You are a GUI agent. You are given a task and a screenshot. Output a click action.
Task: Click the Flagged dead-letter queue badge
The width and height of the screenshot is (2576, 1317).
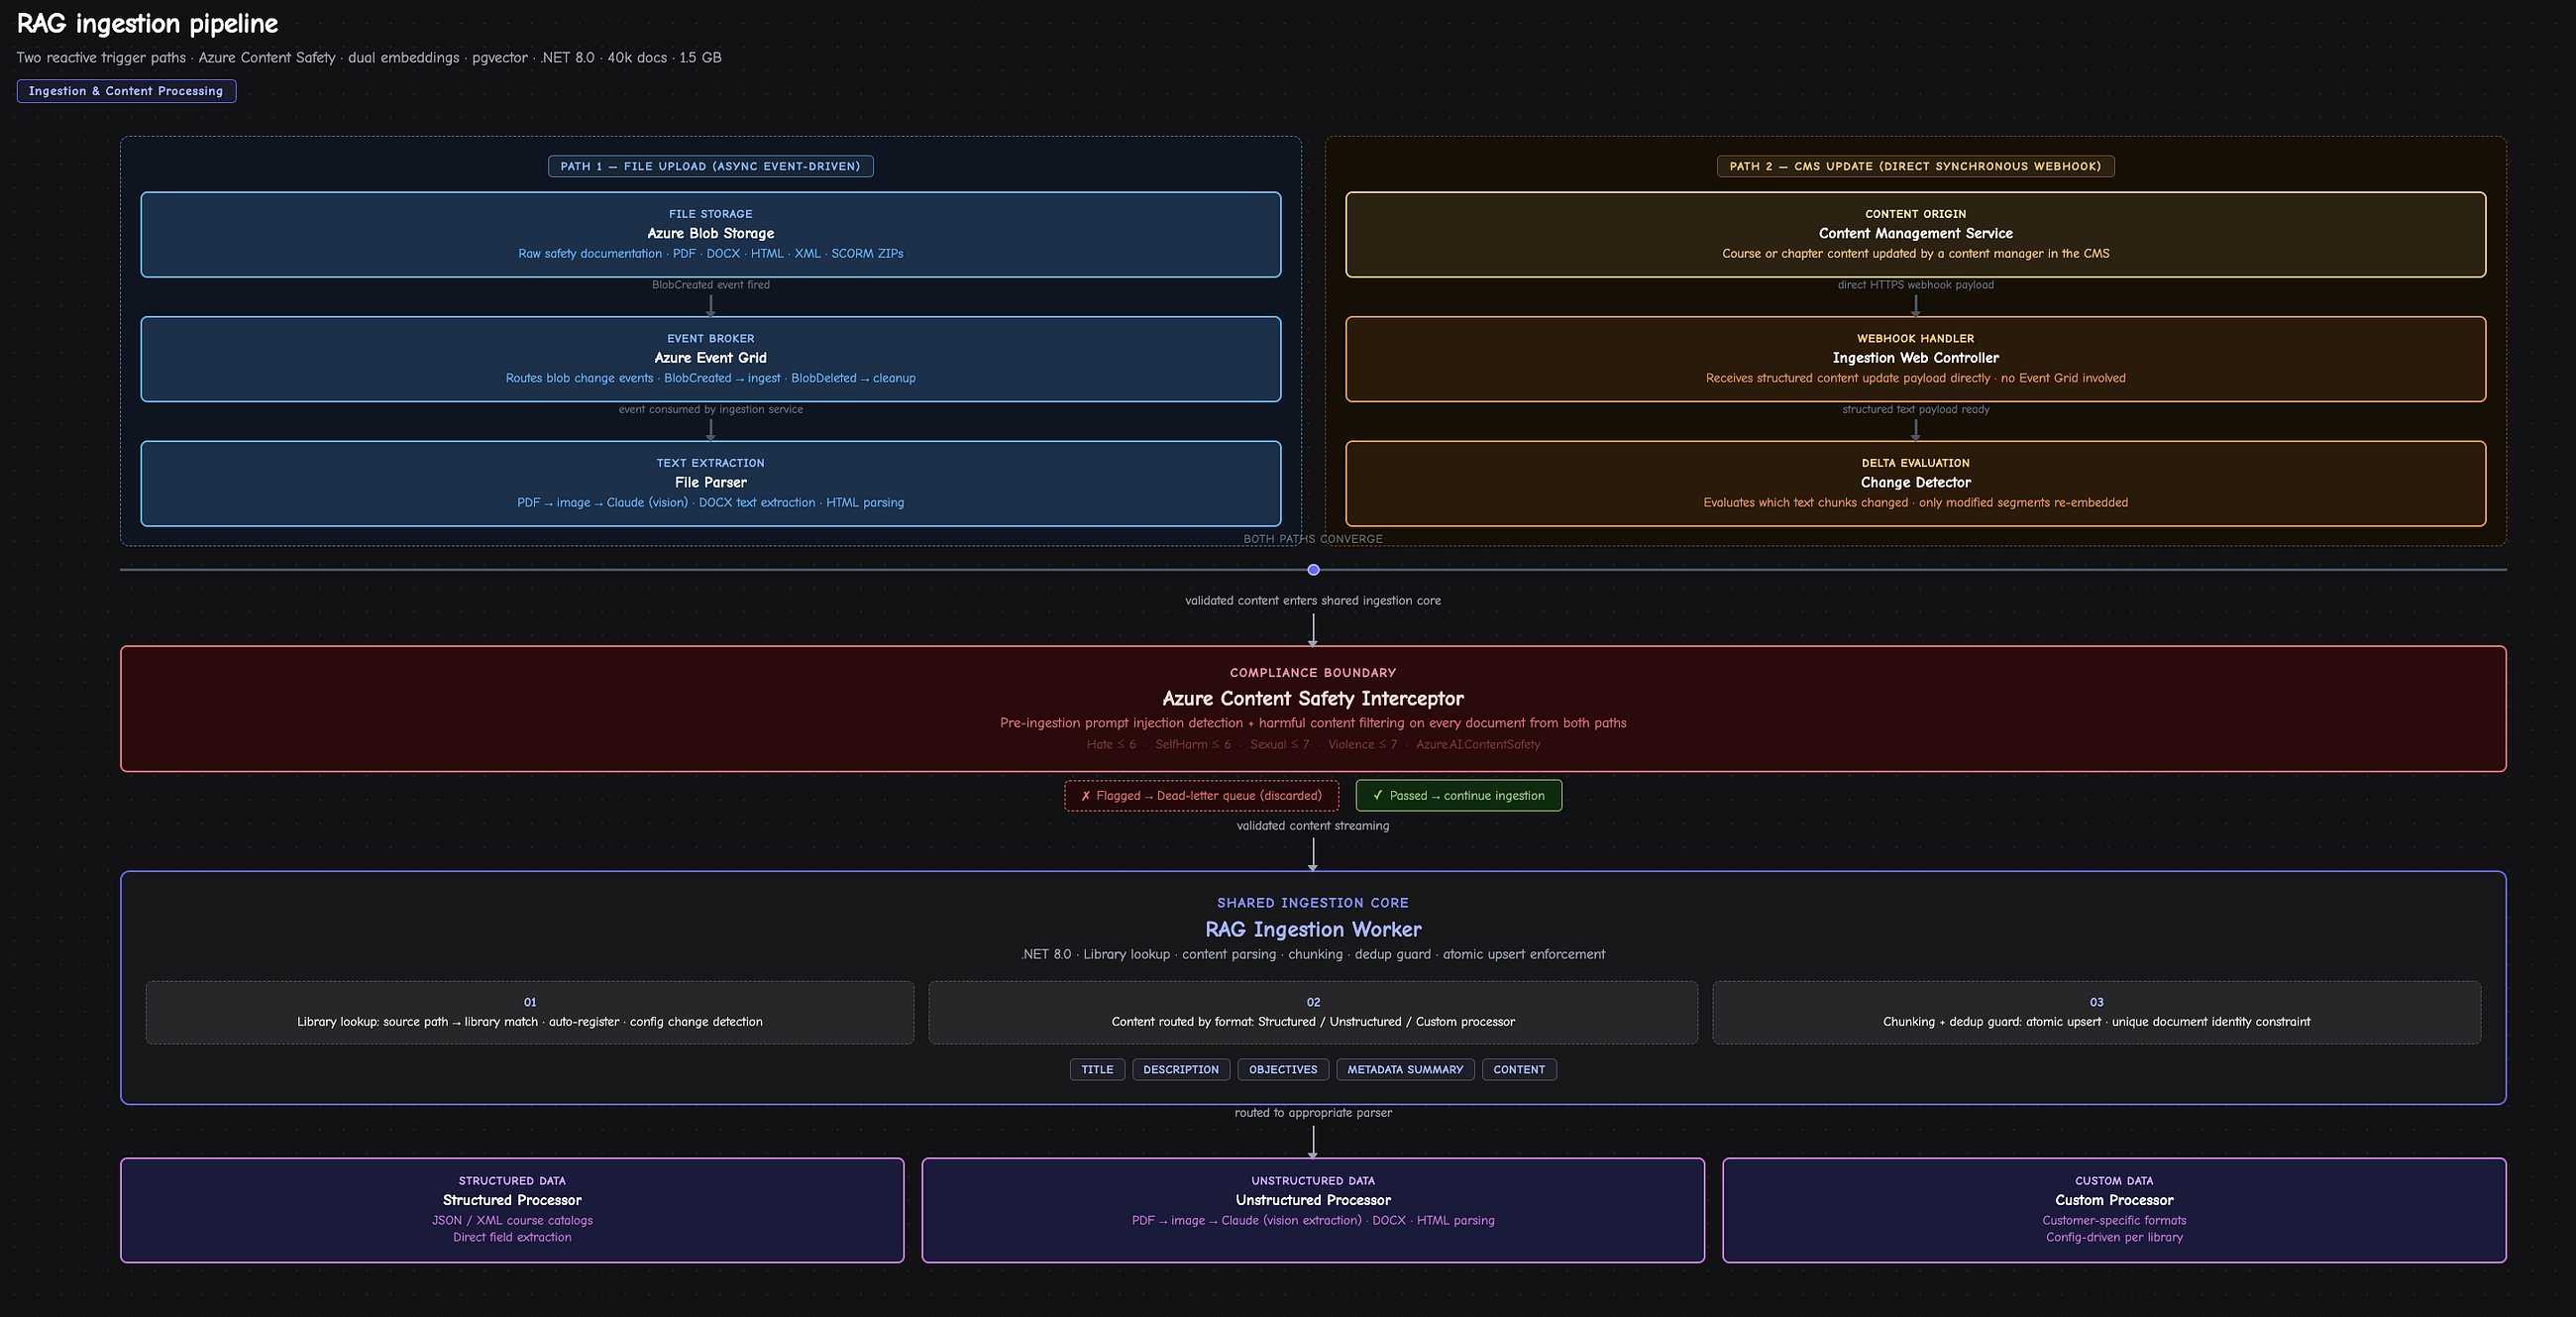pos(1201,796)
